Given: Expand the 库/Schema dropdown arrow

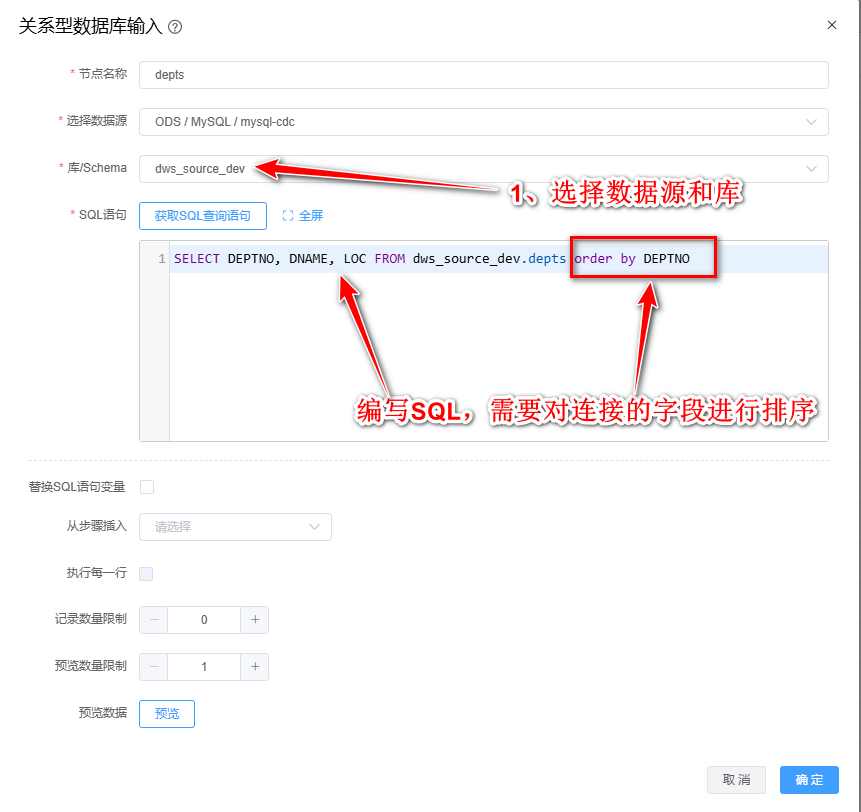Looking at the screenshot, I should pyautogui.click(x=811, y=169).
